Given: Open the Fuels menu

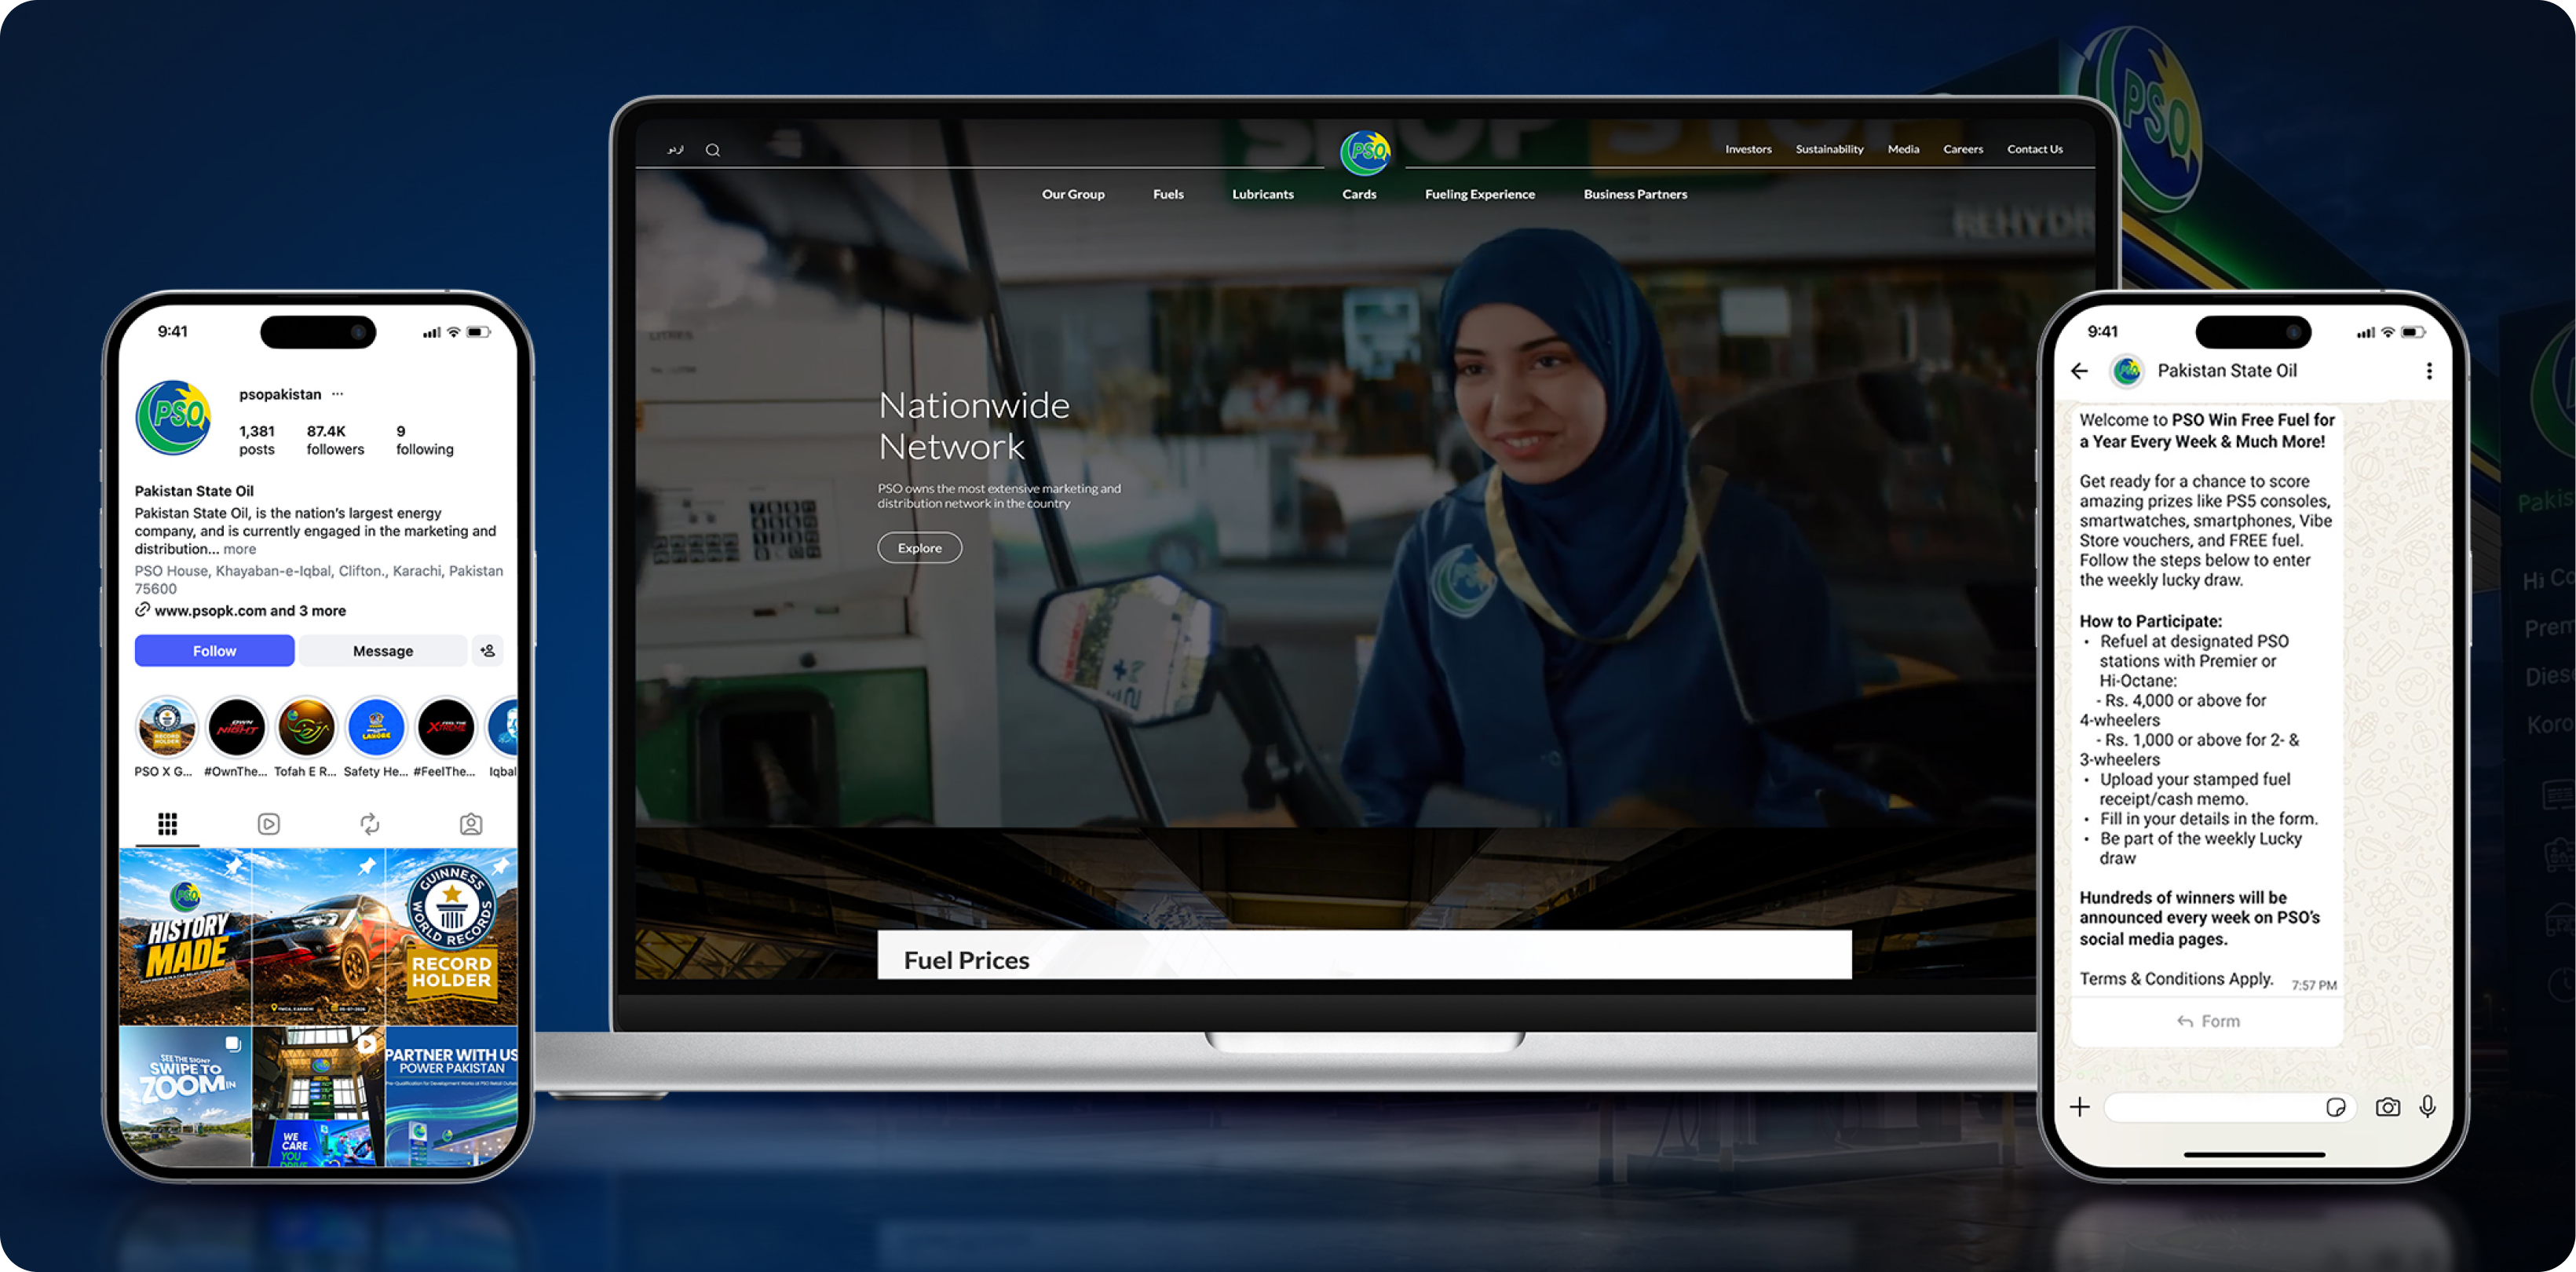Looking at the screenshot, I should pos(1168,194).
